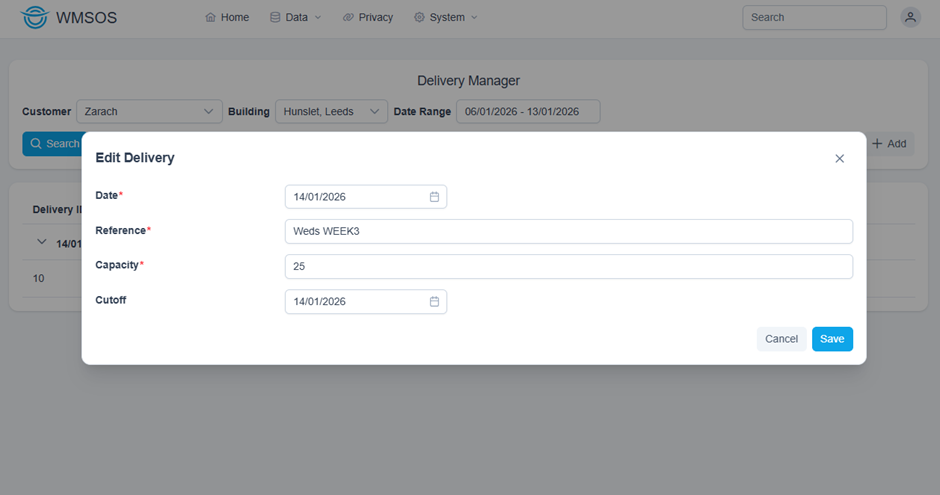Open the Privacy menu item
This screenshot has width=940, height=495.
pyautogui.click(x=367, y=17)
